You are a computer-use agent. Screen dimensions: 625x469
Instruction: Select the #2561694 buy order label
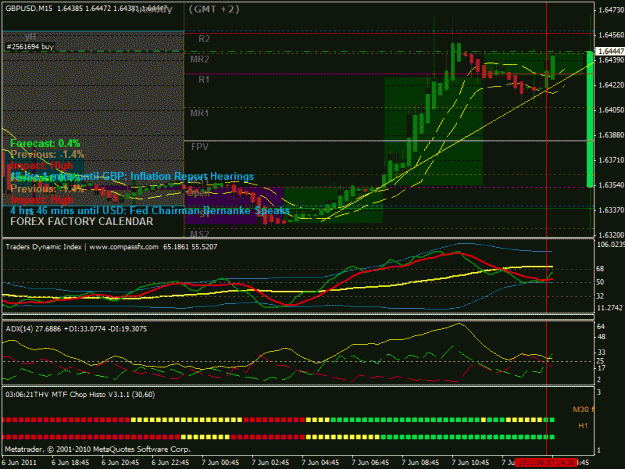click(x=30, y=47)
